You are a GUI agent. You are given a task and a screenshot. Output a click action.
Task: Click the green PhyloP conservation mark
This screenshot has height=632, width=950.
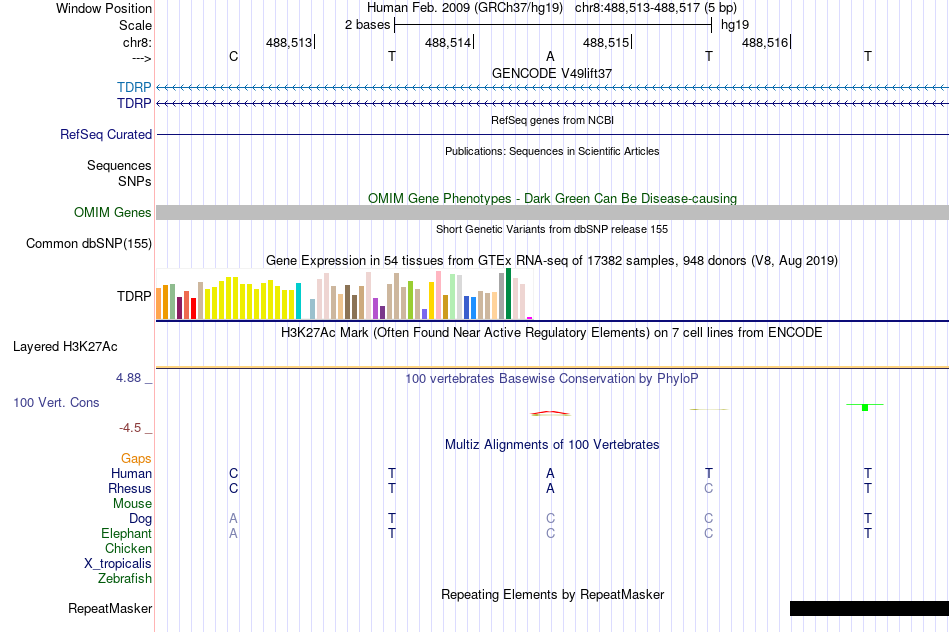[865, 407]
